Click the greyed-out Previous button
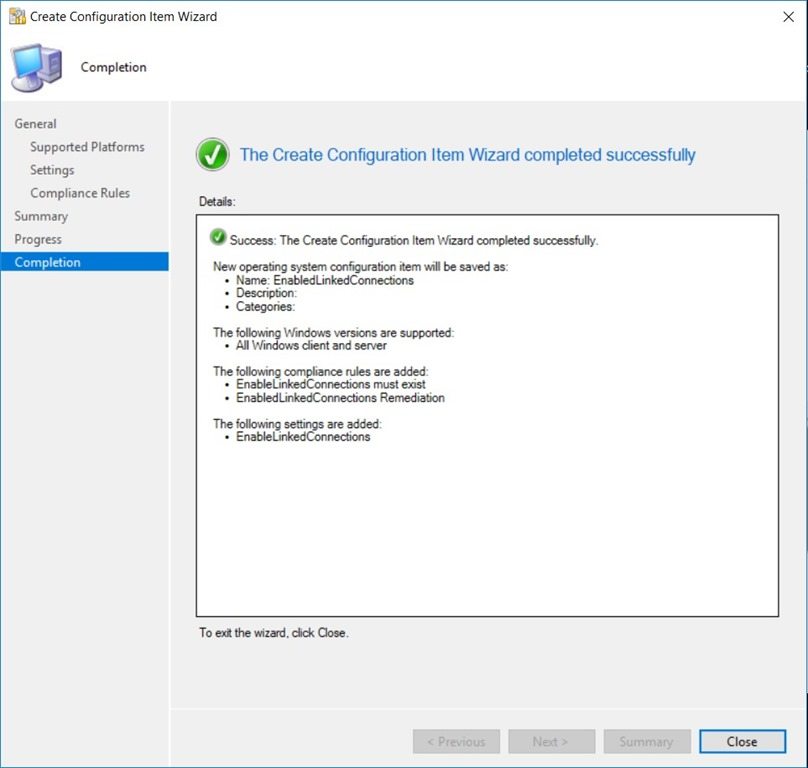This screenshot has width=808, height=768. [x=456, y=741]
